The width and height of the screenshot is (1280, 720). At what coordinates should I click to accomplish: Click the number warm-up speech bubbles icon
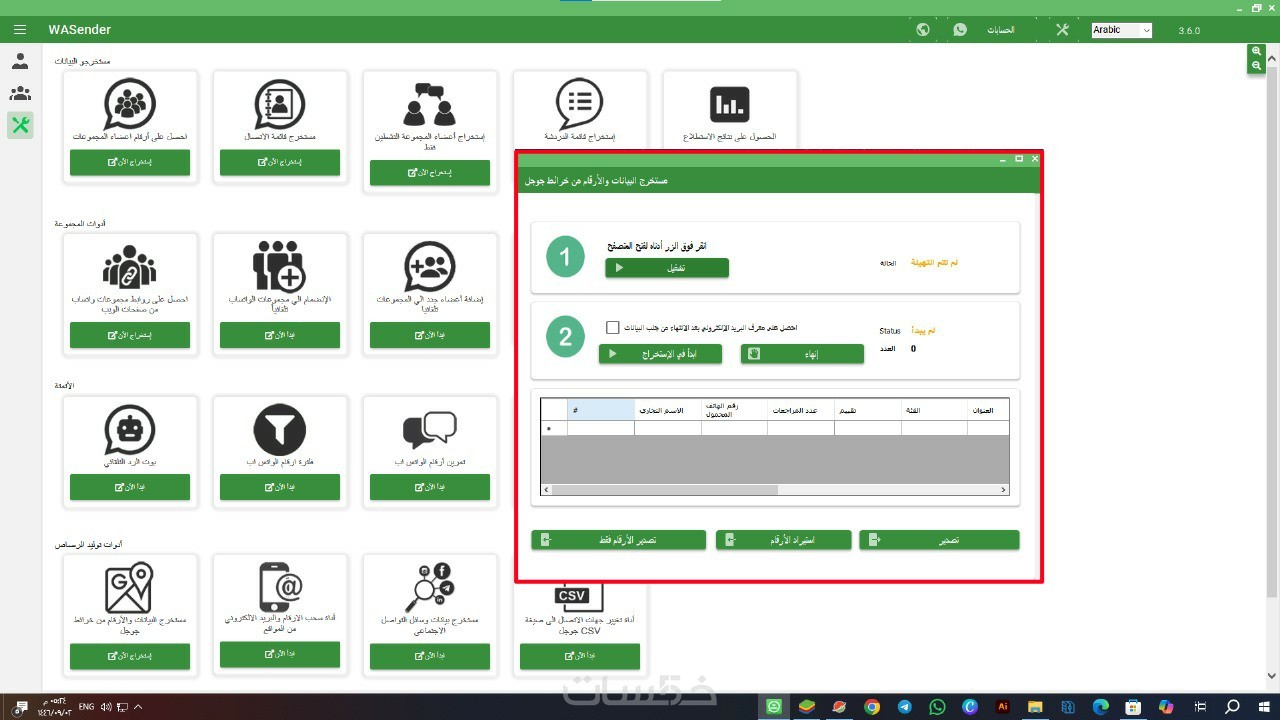430,431
